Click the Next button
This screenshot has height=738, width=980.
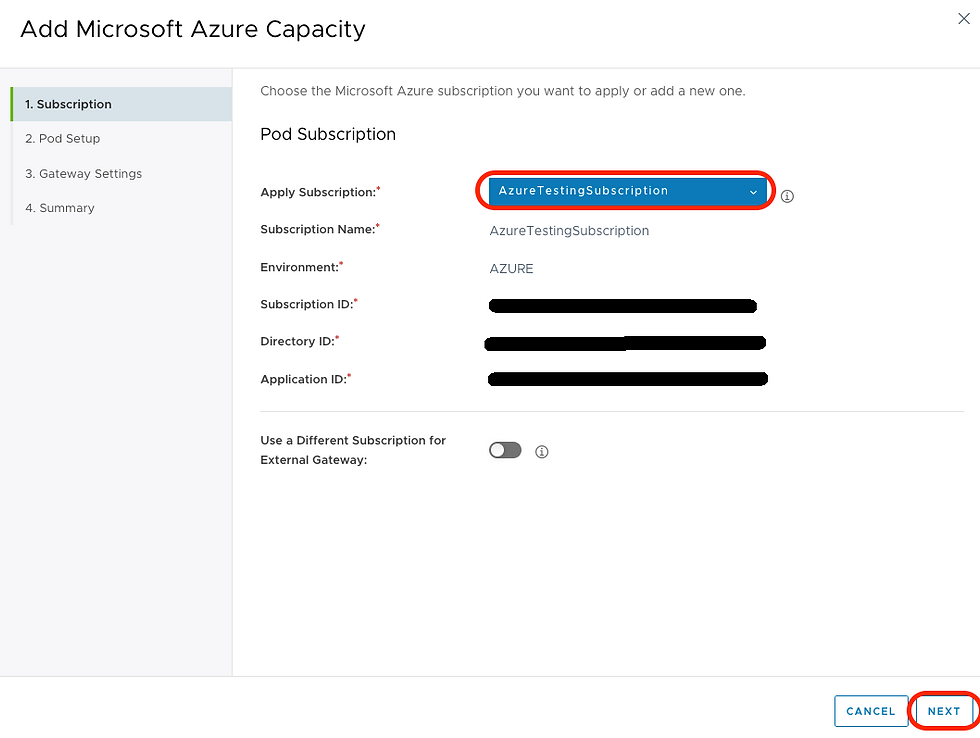point(944,711)
